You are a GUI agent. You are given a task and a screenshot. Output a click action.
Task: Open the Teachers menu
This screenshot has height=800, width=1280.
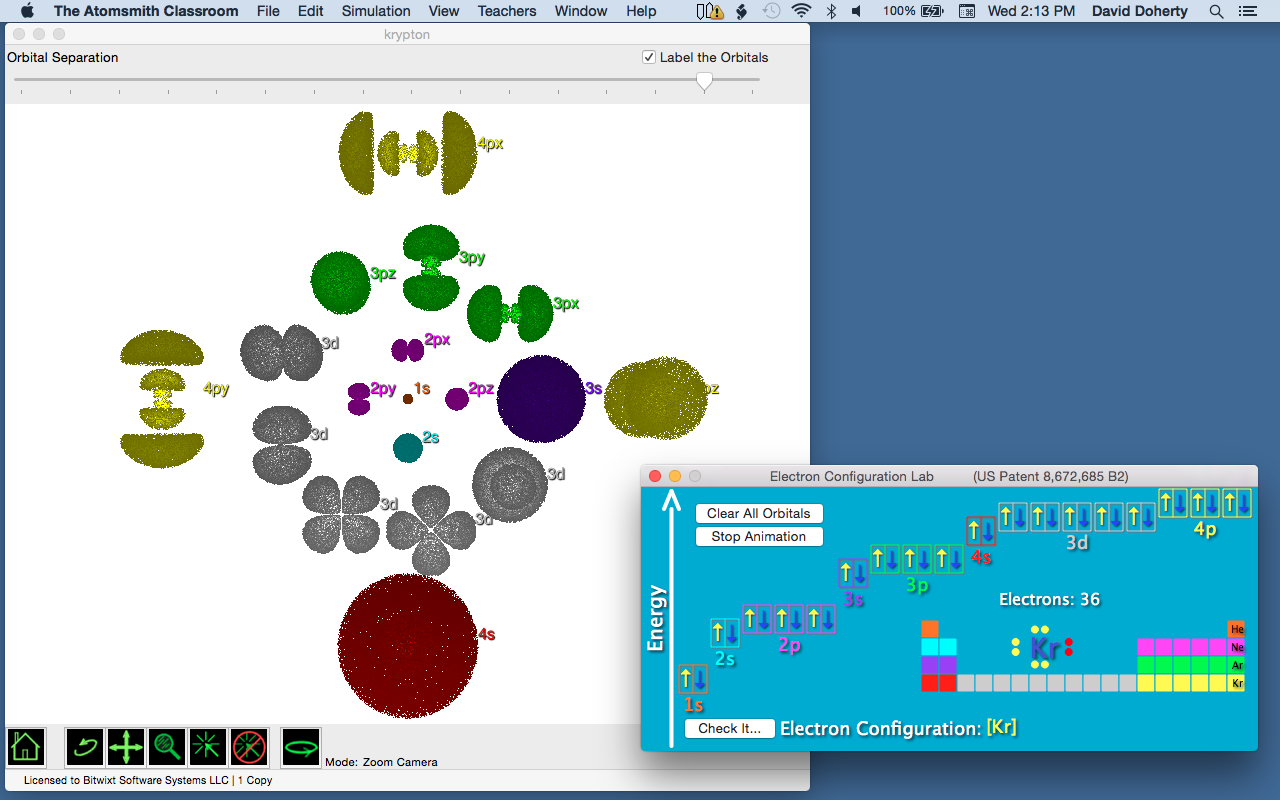click(506, 11)
